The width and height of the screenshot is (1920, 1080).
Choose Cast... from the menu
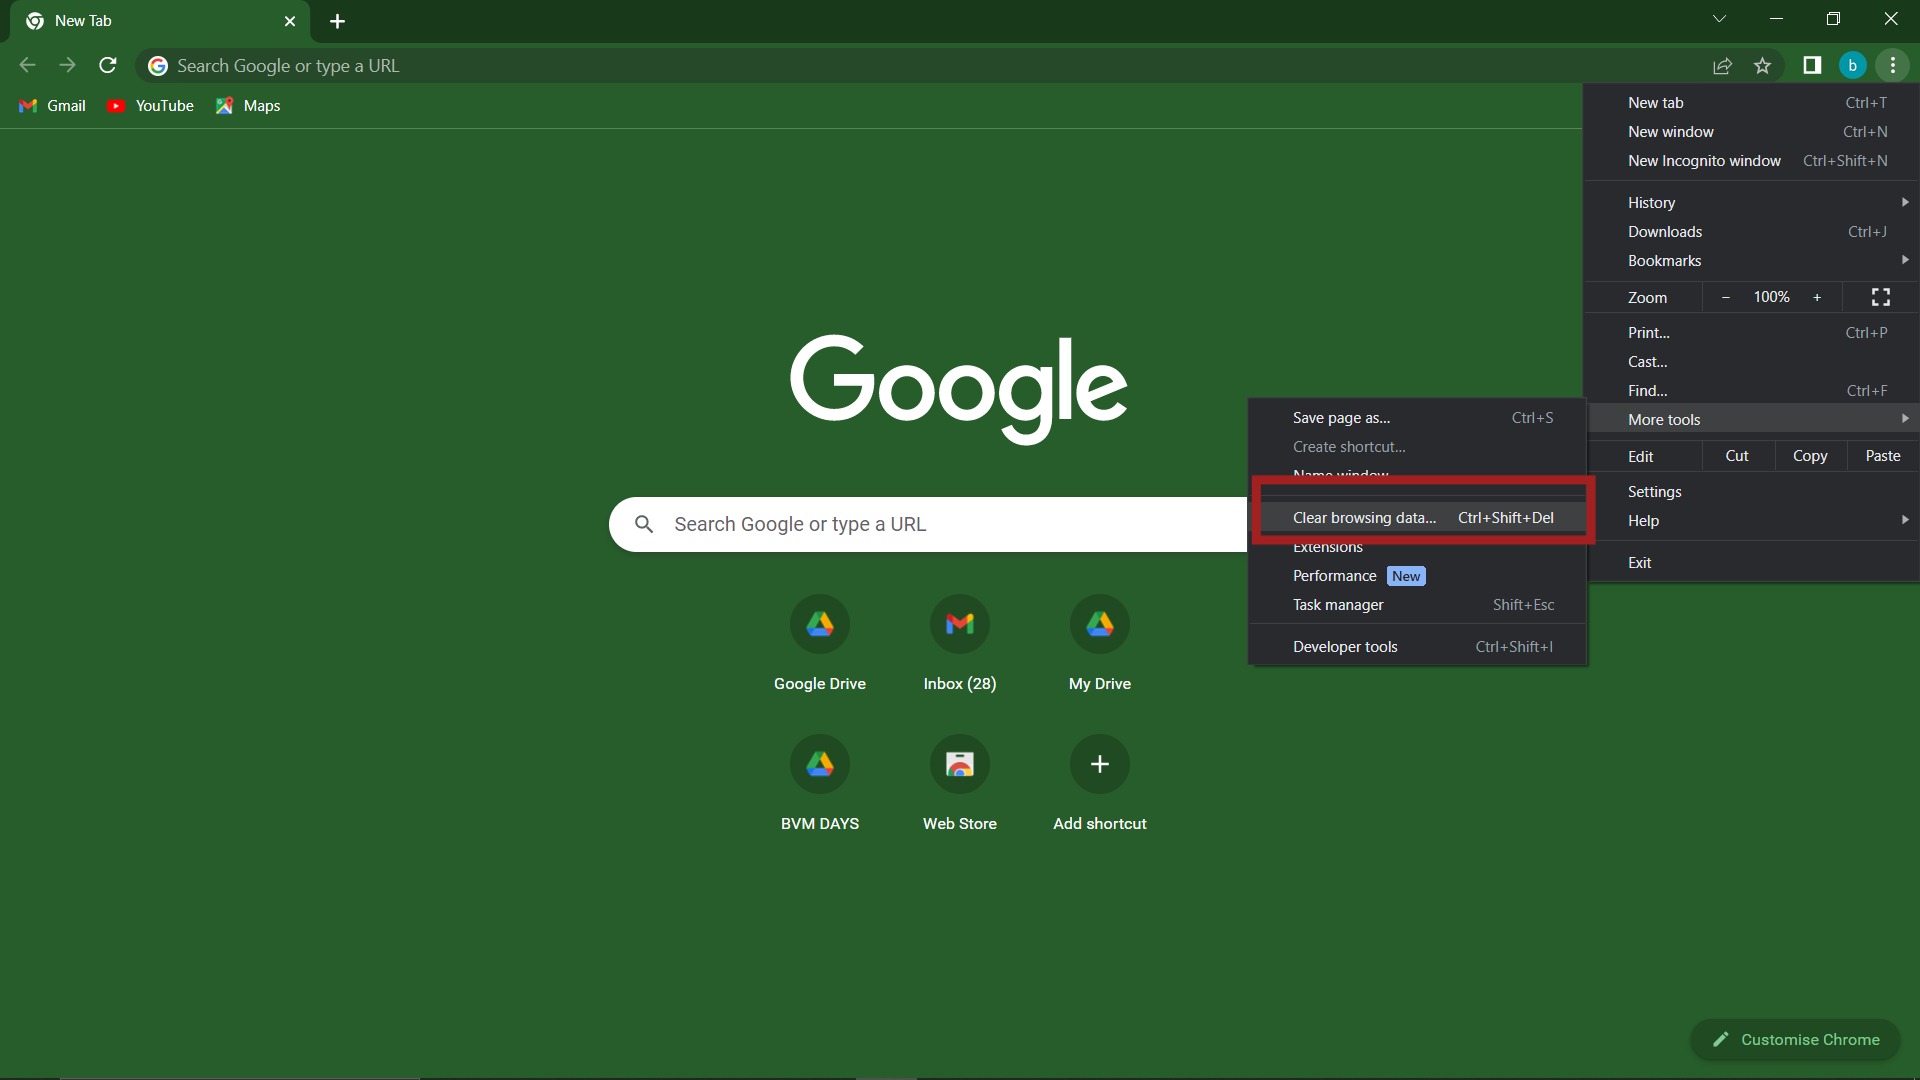1751,362
